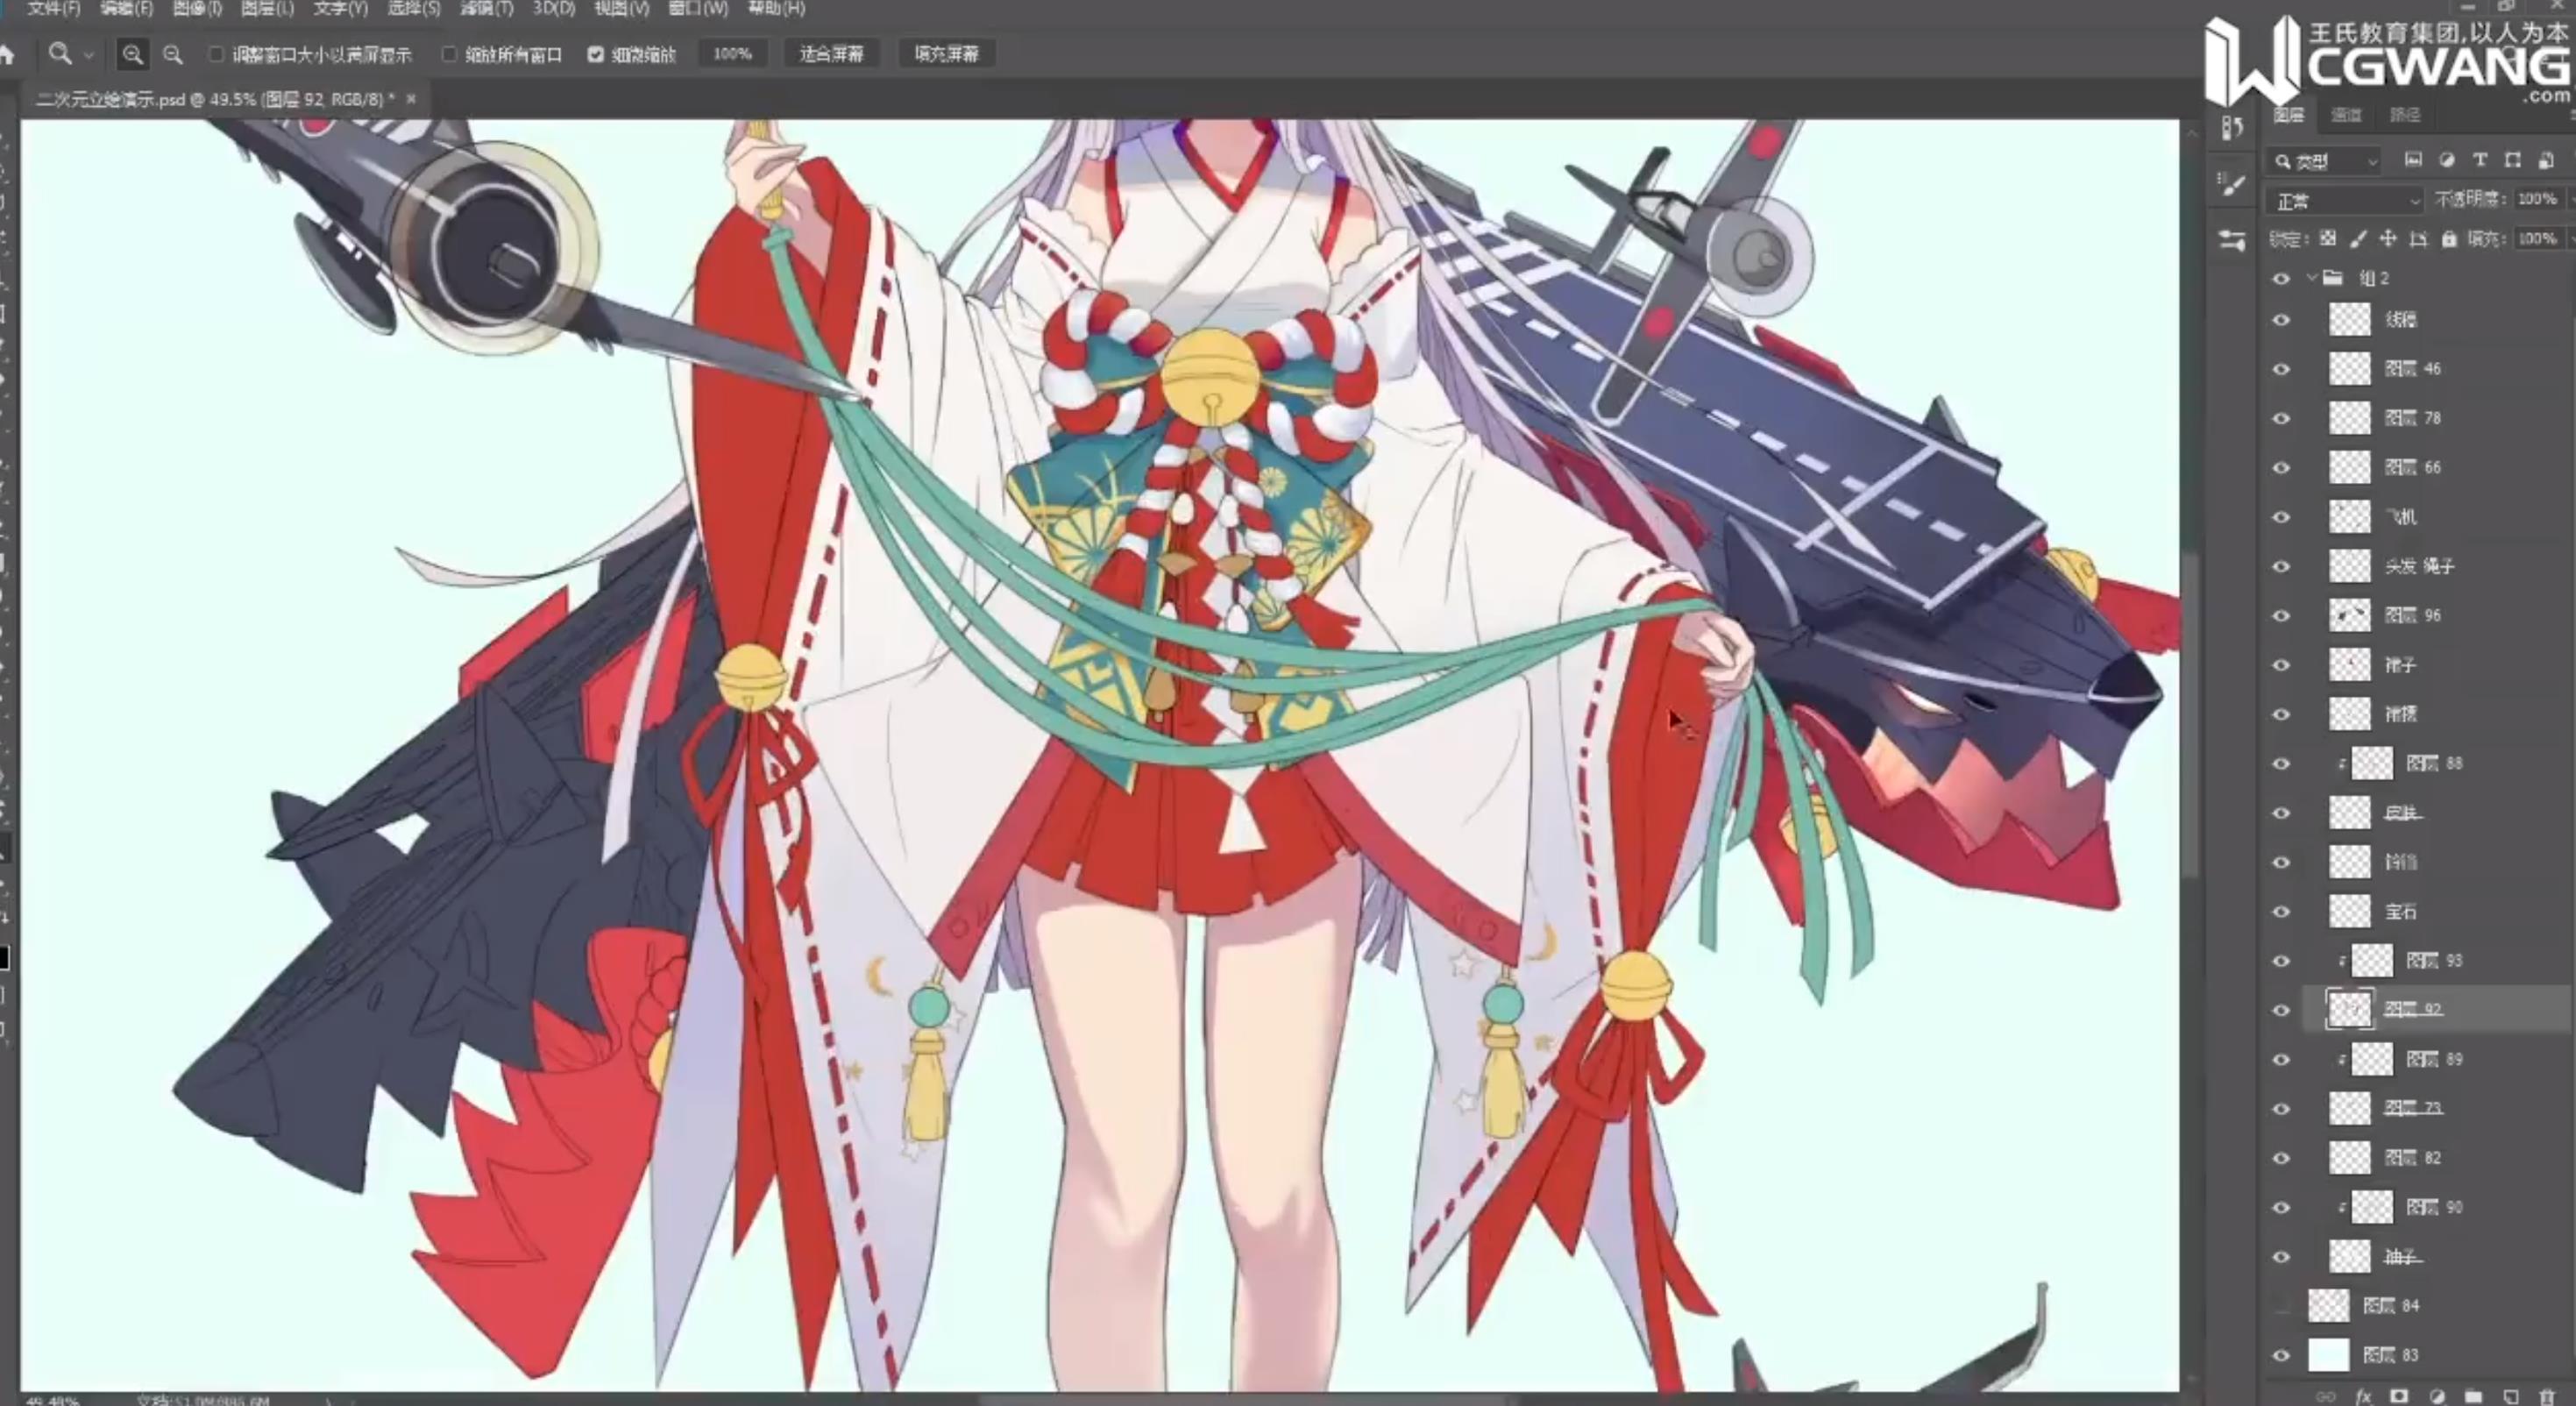Open the blend mode 正常 dropdown
The image size is (2576, 1406).
tap(2346, 201)
